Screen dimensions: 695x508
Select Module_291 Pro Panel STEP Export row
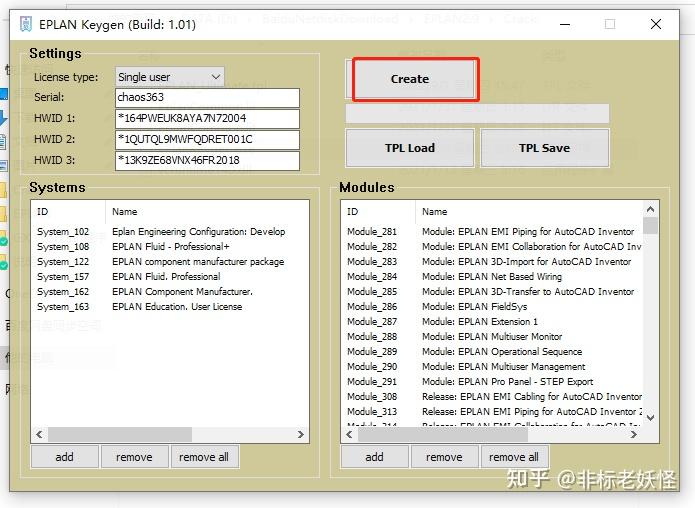492,382
